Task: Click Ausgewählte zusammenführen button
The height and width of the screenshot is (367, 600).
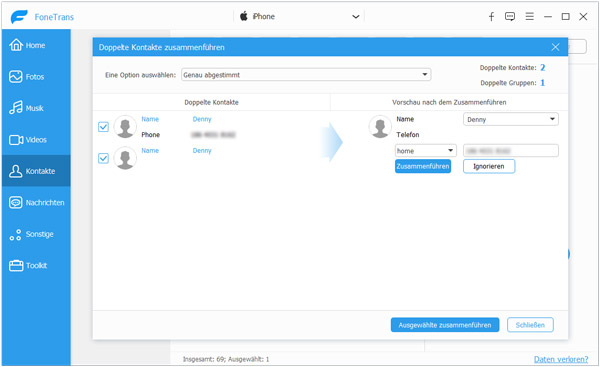Action: [x=445, y=325]
